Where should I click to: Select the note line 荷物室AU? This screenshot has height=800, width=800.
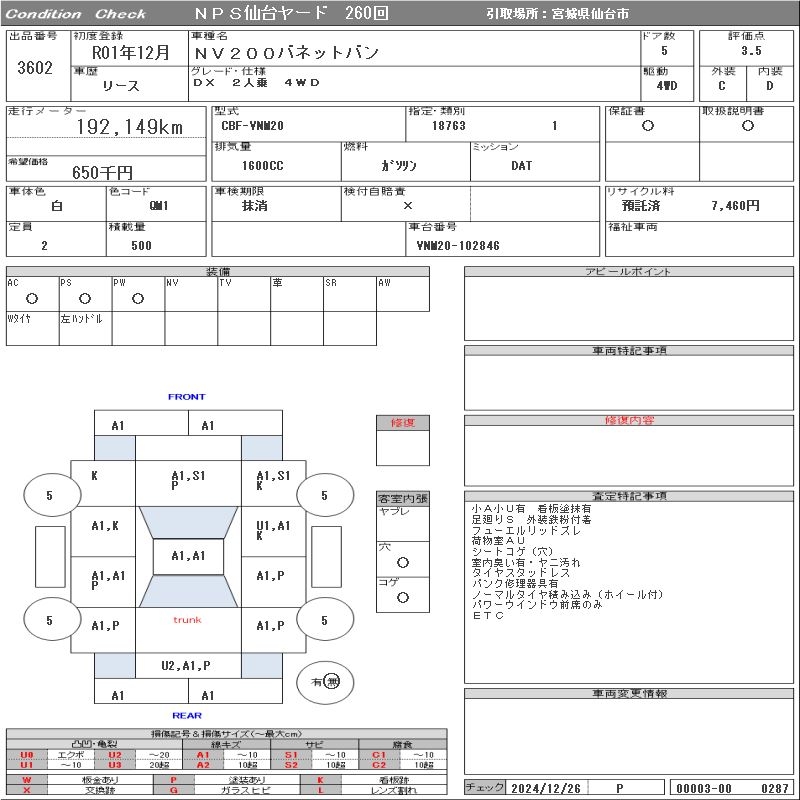[498, 541]
